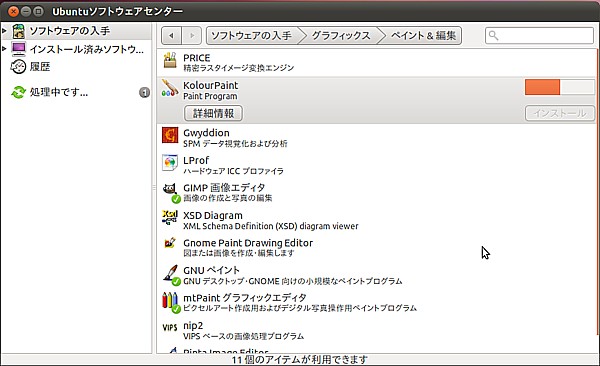Image resolution: width=600 pixels, height=366 pixels.
Task: Click the KolourPaint brush icon
Action: click(170, 88)
